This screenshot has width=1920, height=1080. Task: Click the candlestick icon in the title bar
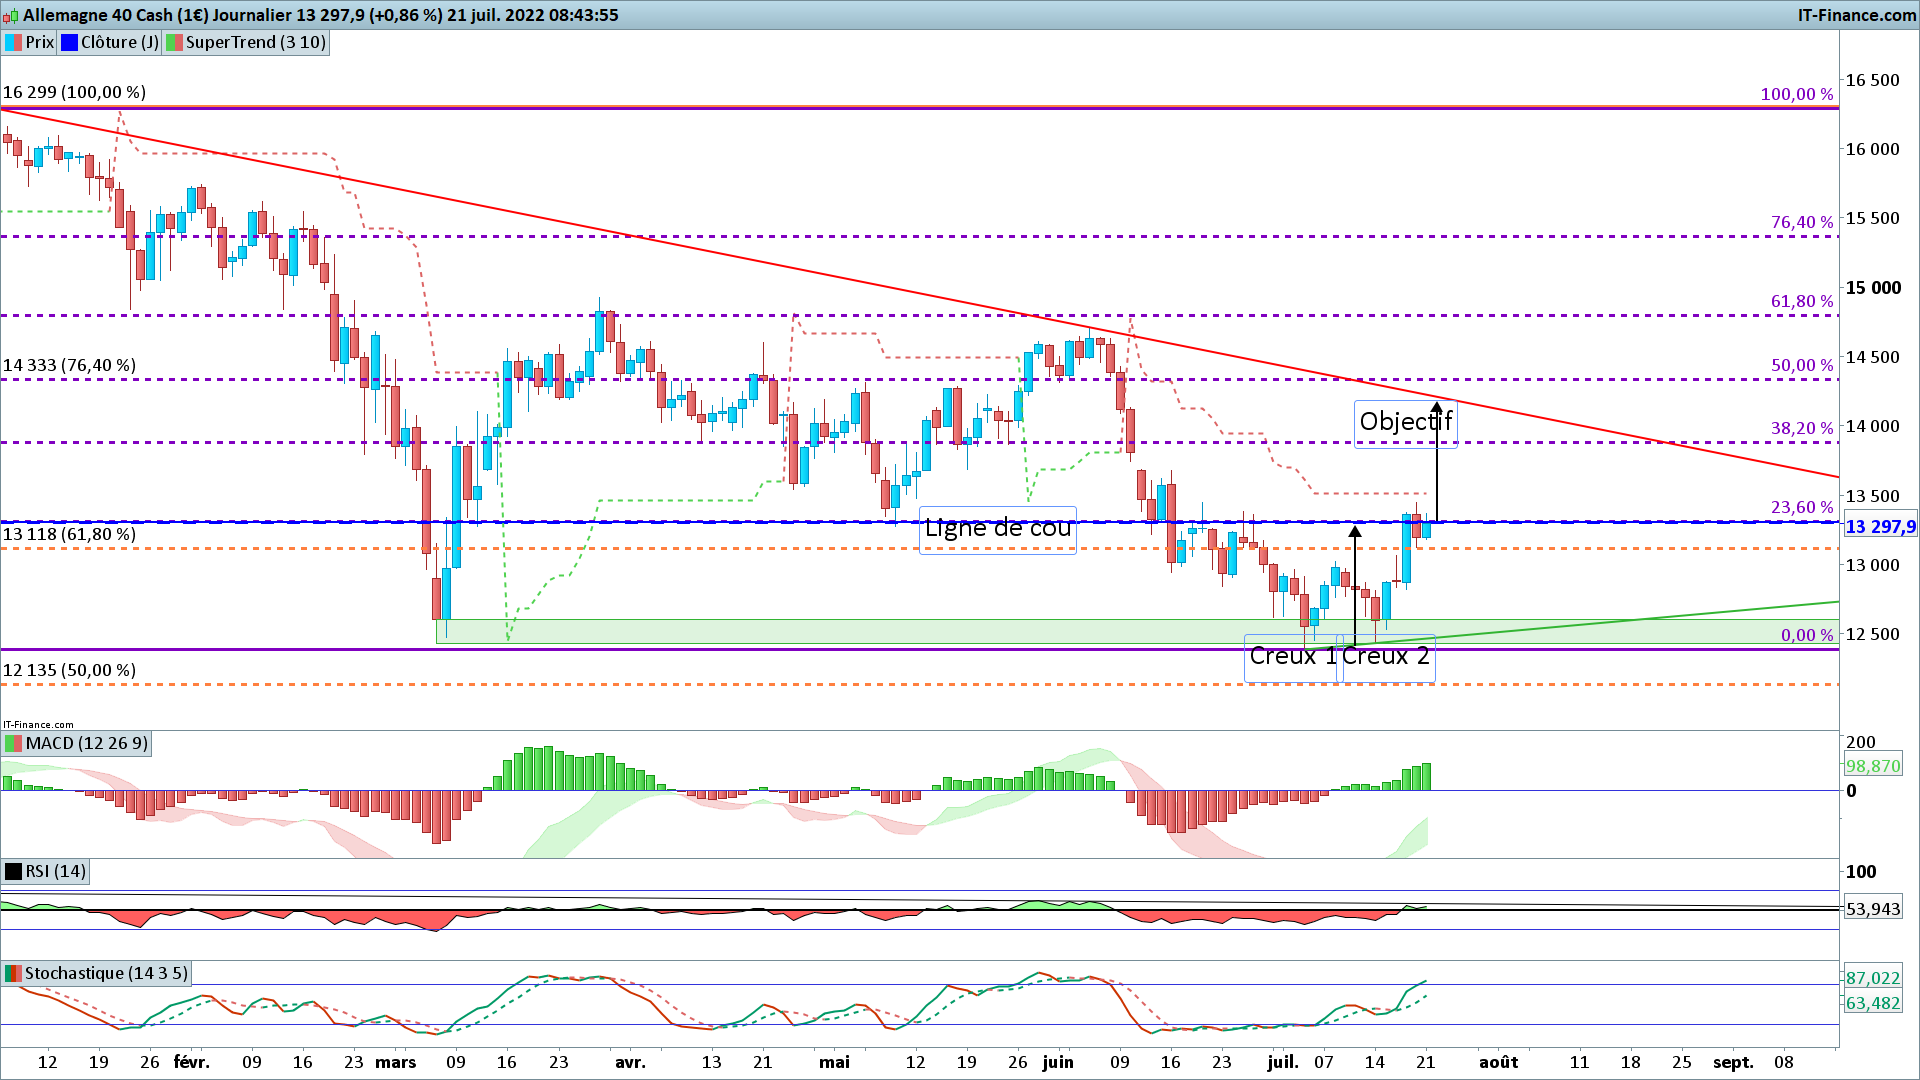pos(11,15)
